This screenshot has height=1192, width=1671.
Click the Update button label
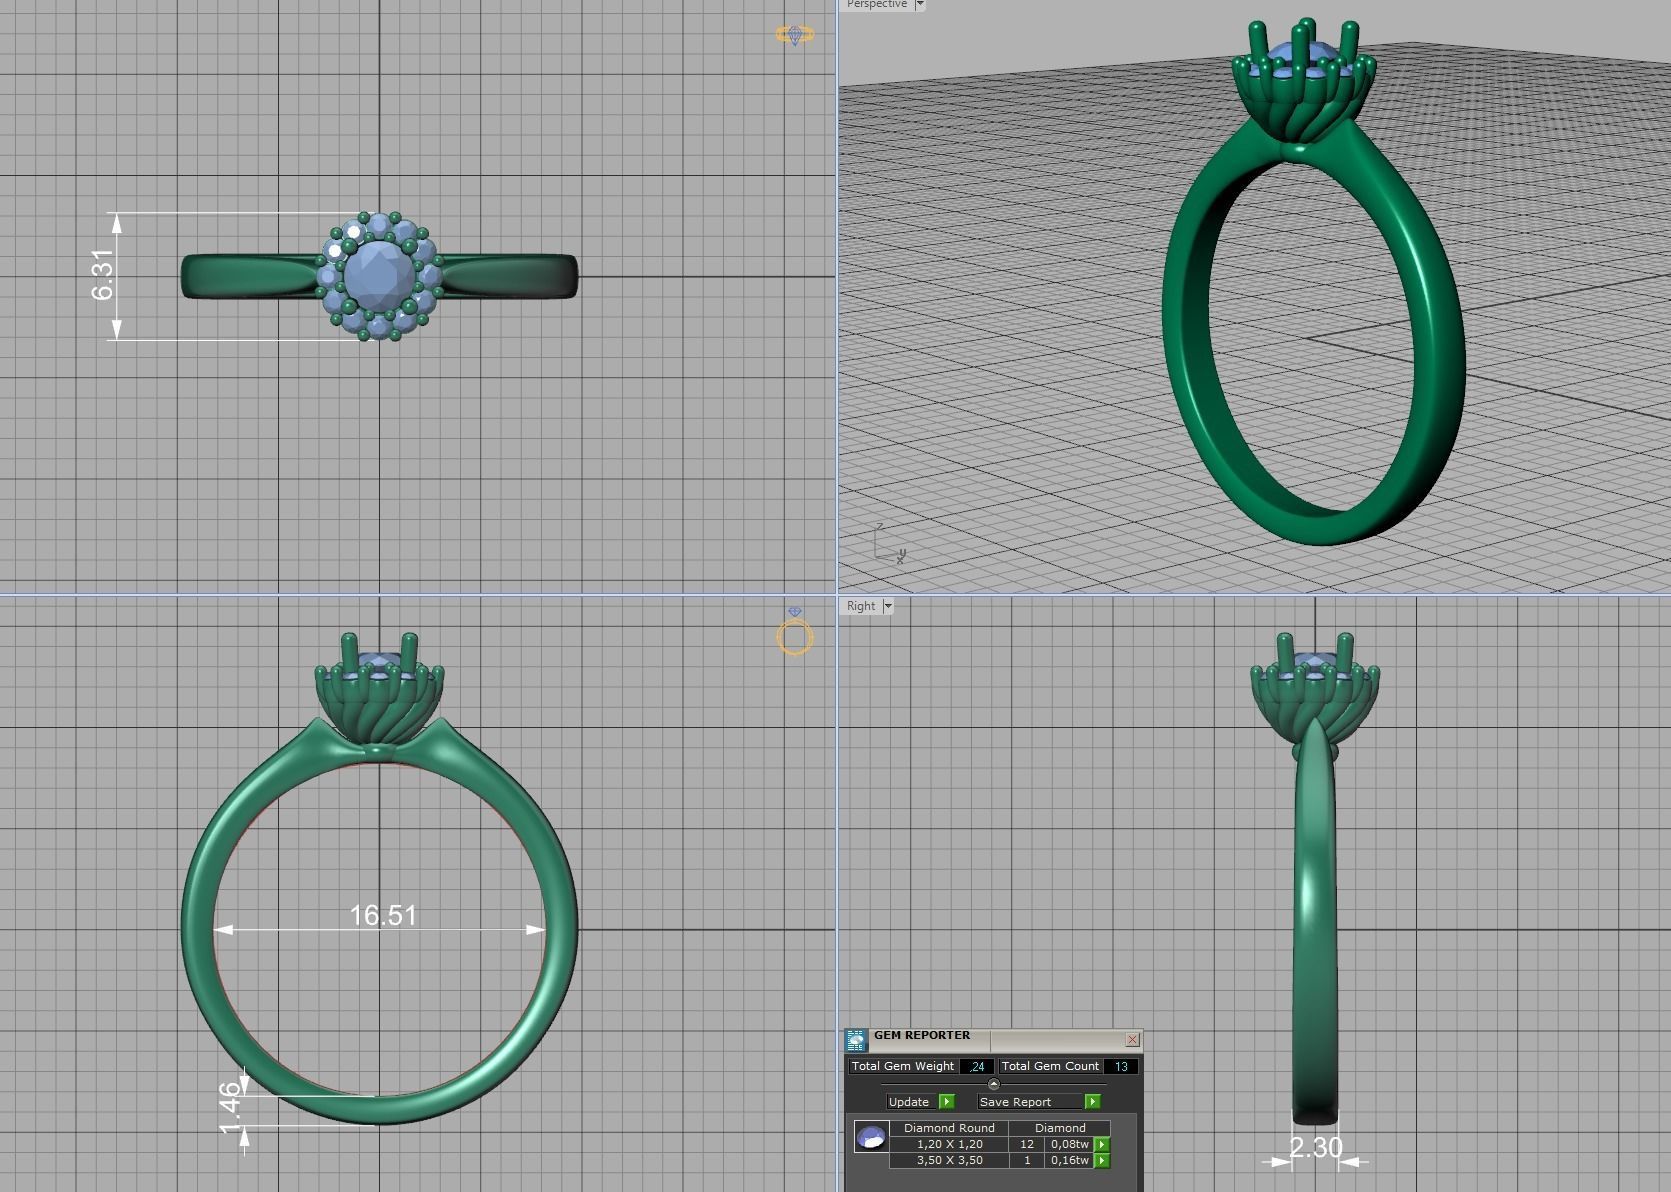click(x=909, y=1102)
